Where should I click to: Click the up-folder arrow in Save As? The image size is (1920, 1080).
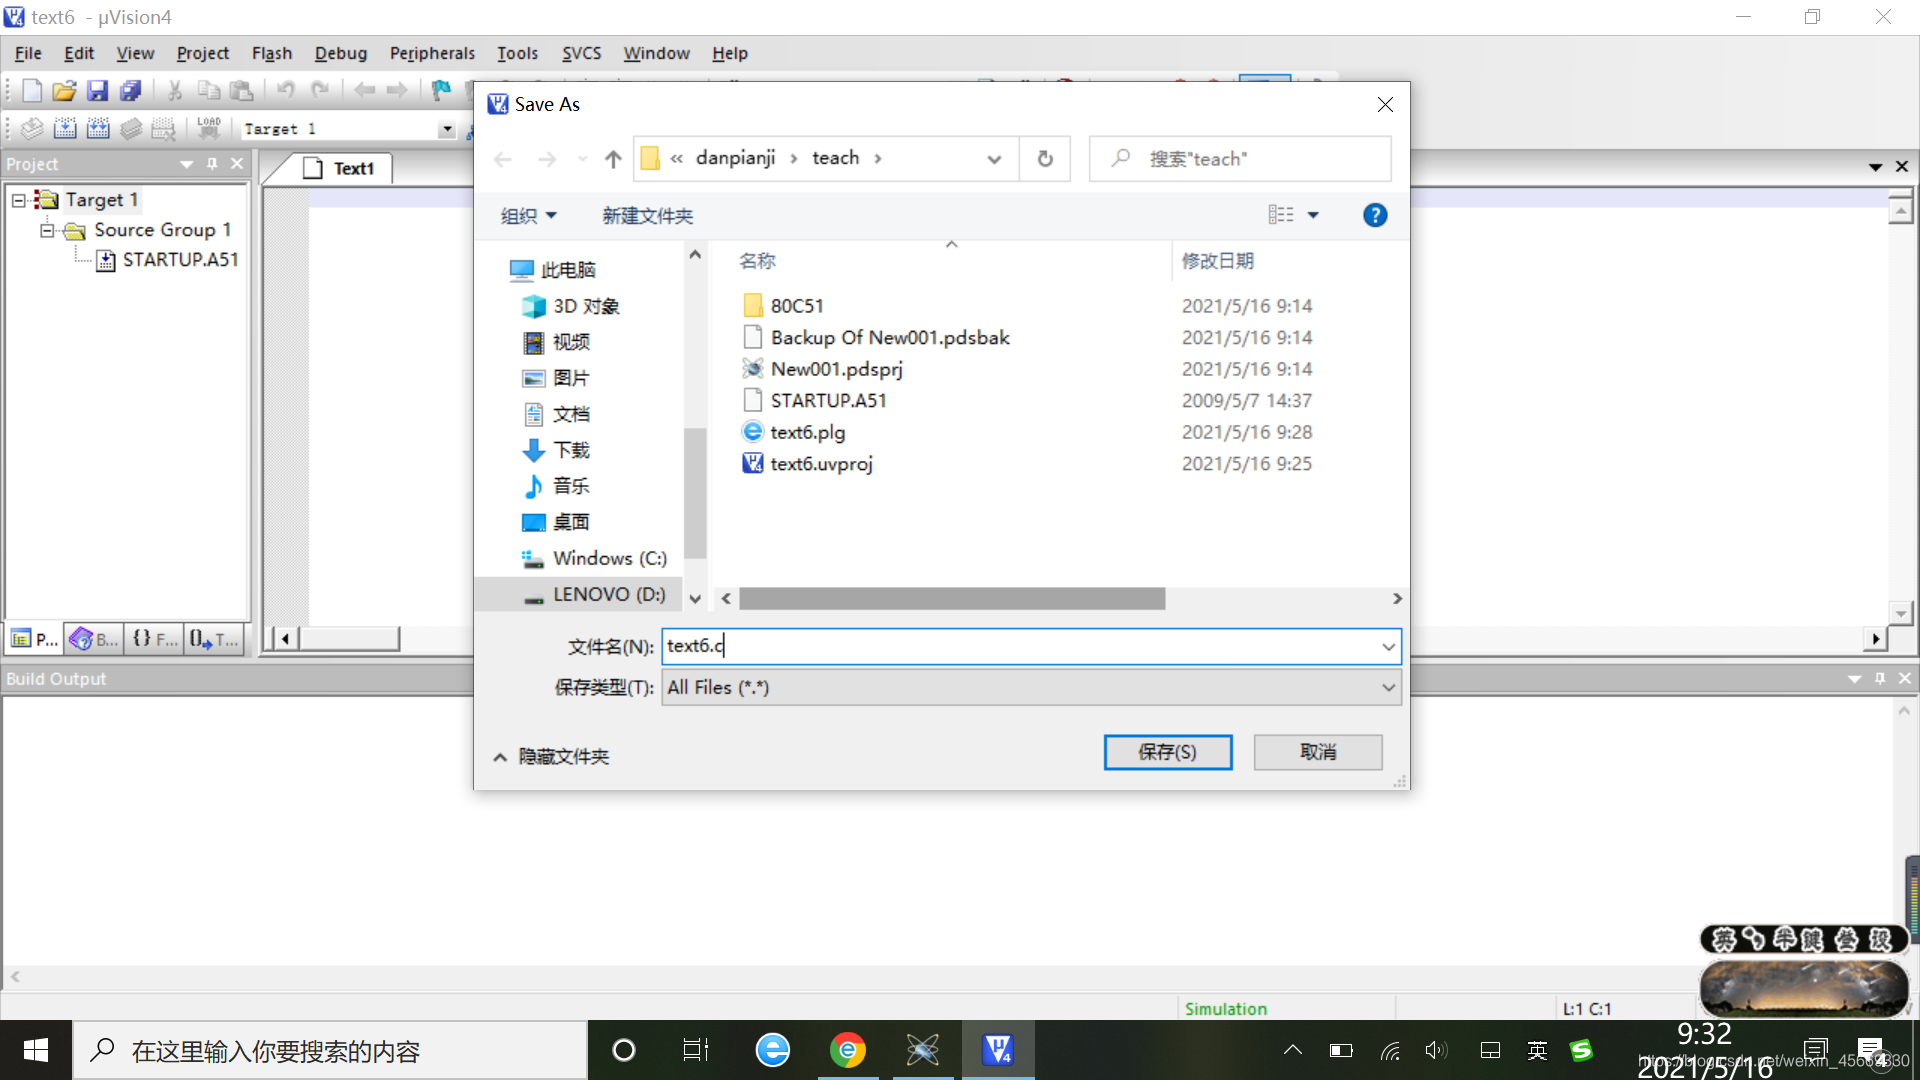point(613,159)
